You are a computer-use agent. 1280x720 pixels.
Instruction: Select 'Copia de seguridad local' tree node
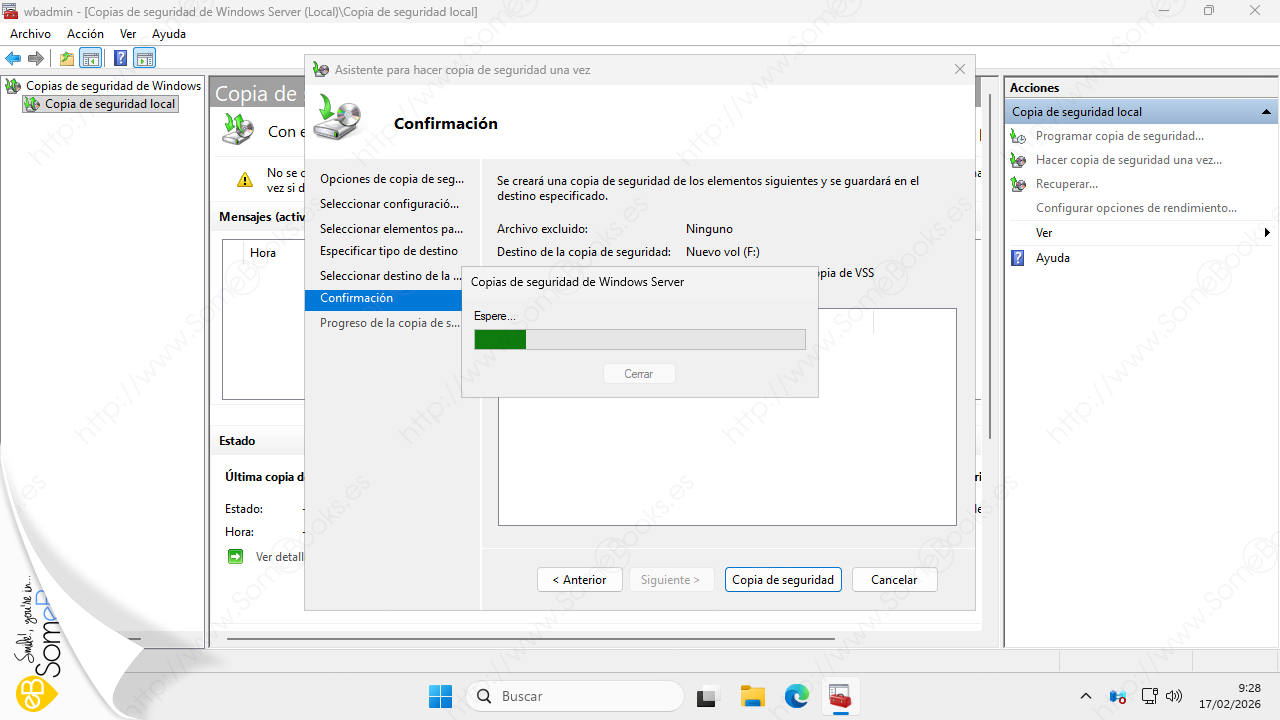[x=110, y=104]
